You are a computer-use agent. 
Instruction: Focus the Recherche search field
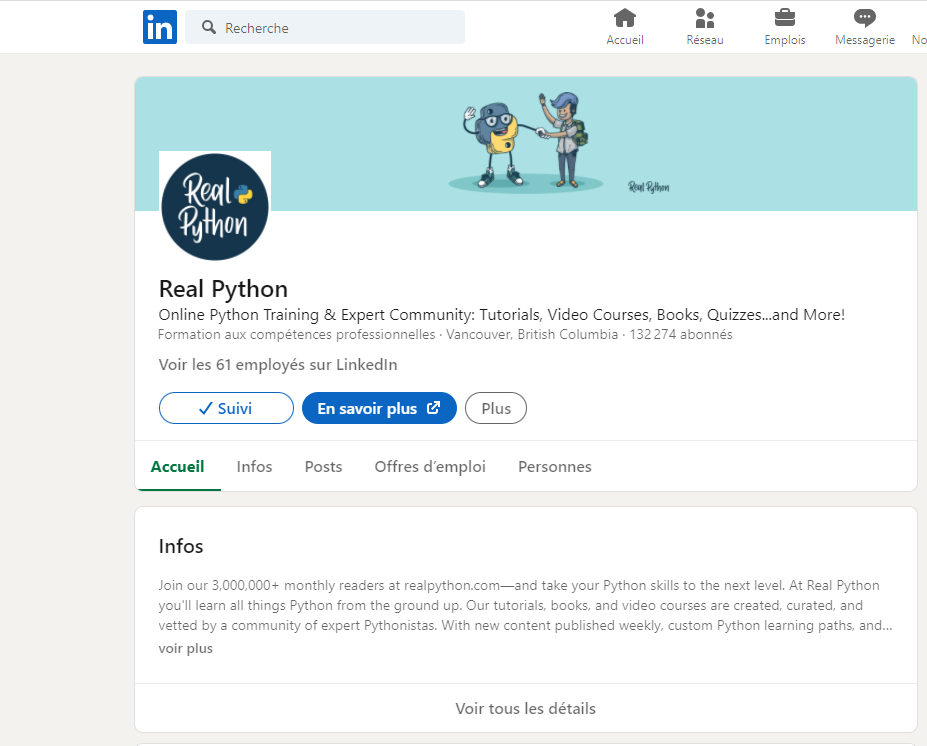pos(325,27)
